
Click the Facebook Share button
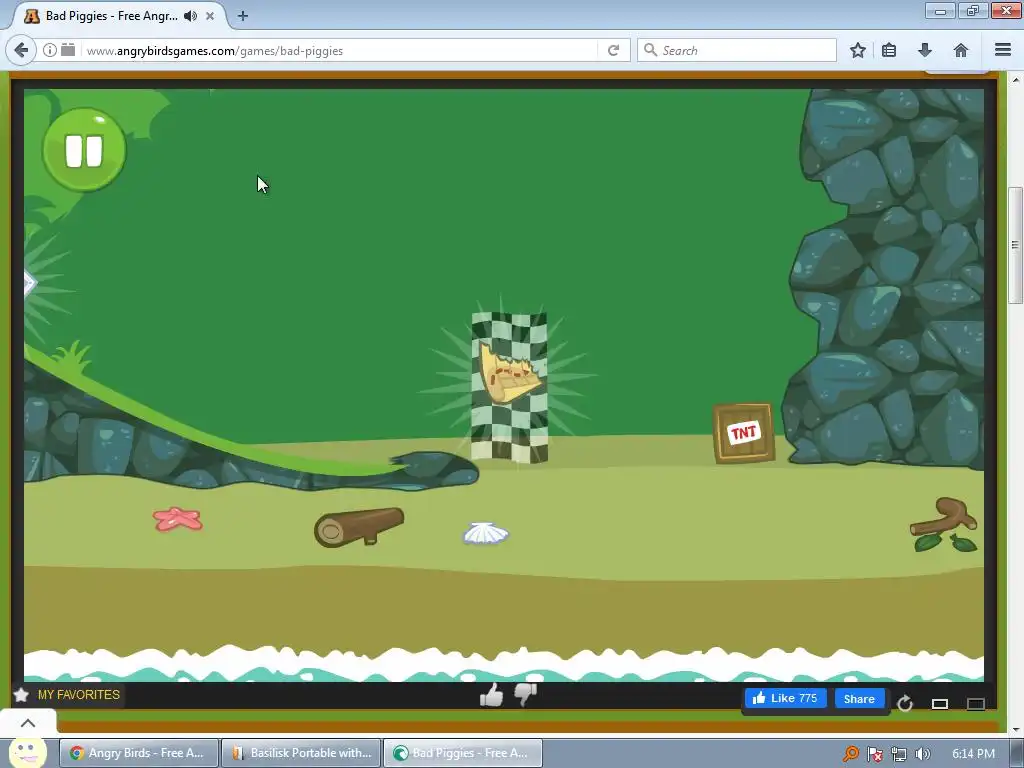(859, 699)
